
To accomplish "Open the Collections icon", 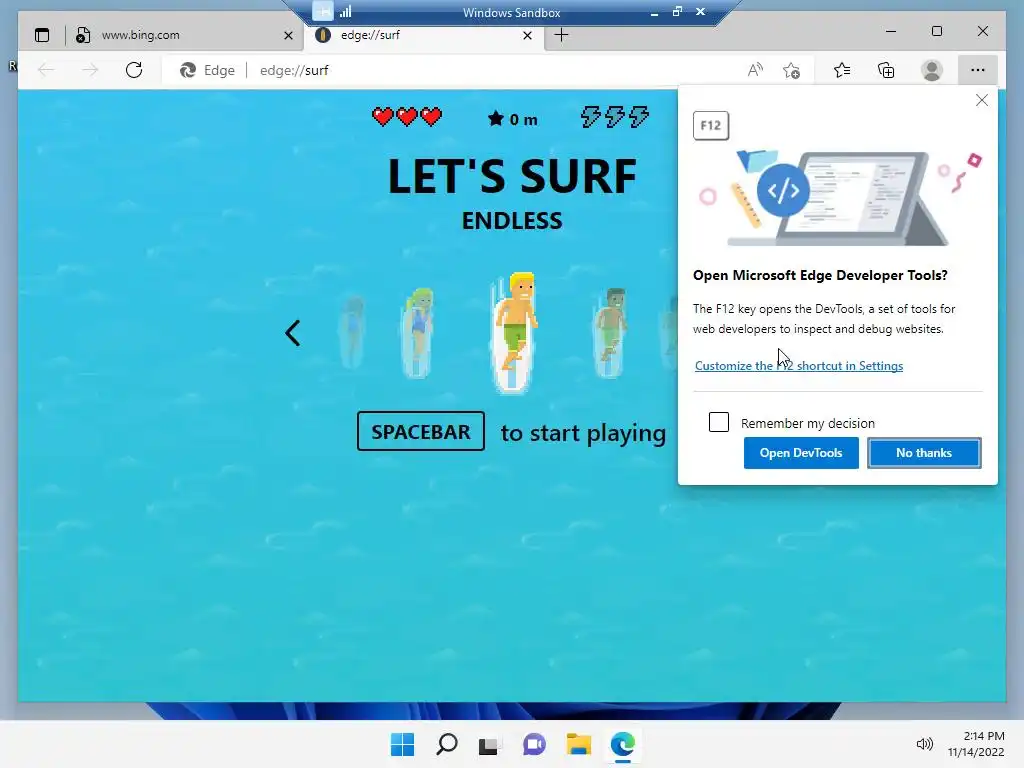I will [x=886, y=70].
